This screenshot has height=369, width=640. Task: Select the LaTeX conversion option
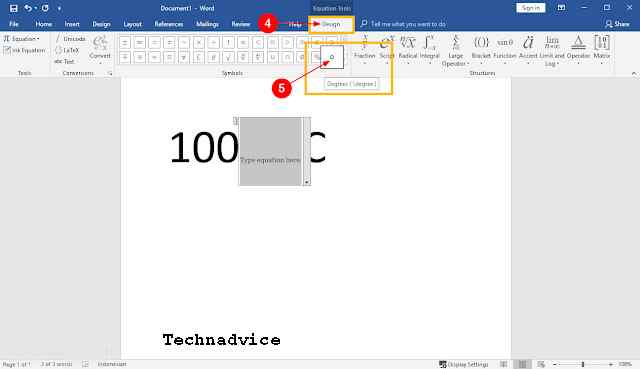tap(67, 50)
